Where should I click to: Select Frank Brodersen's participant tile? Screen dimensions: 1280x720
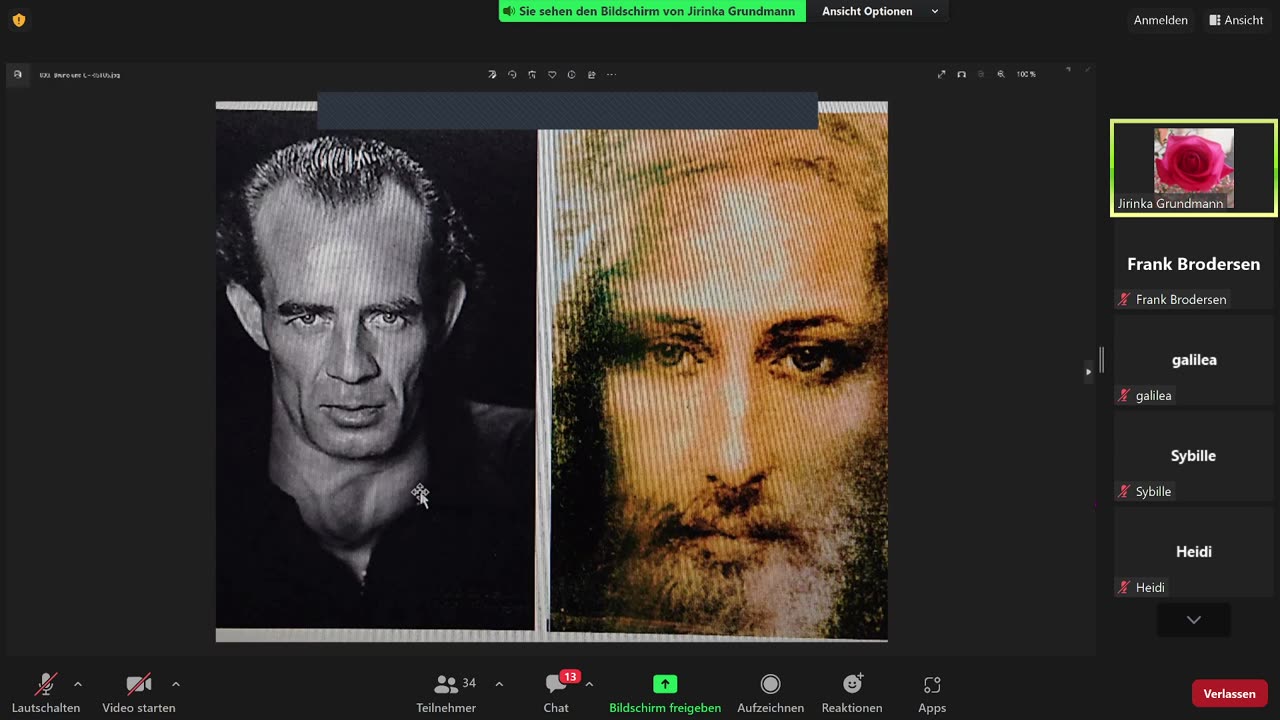pyautogui.click(x=1194, y=264)
